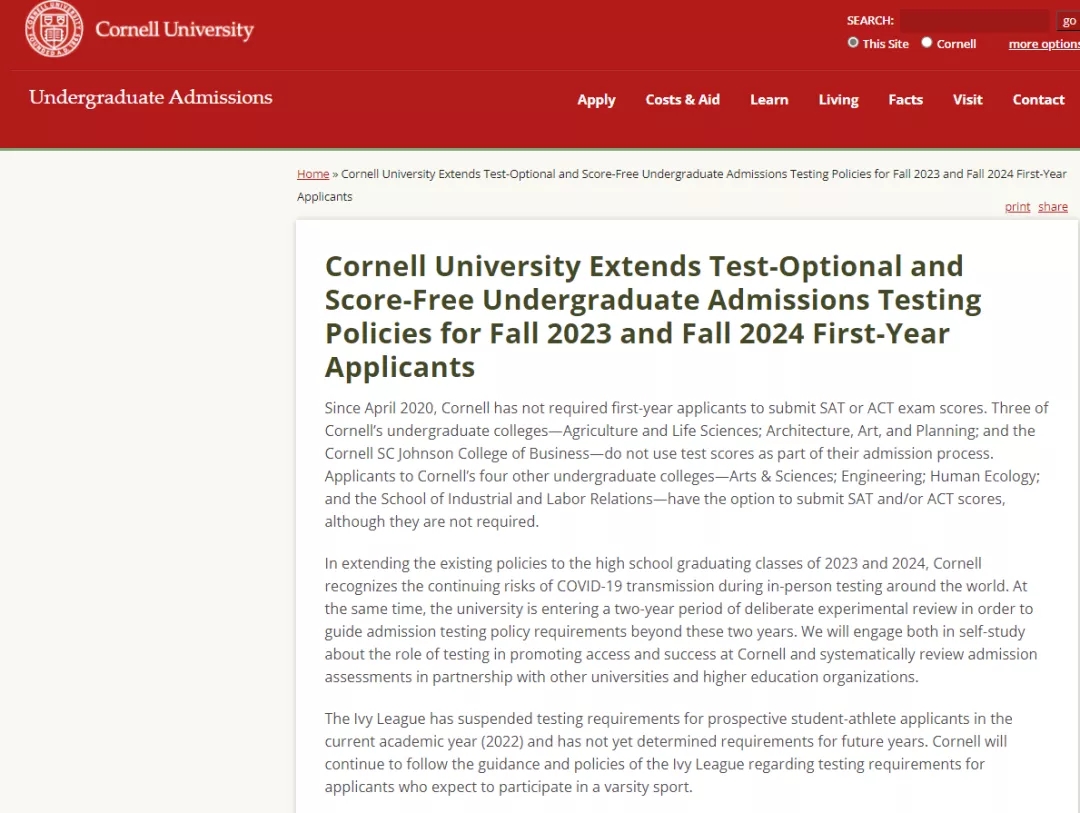Open the Costs & Aid menu
Image resolution: width=1080 pixels, height=813 pixels.
click(x=683, y=100)
